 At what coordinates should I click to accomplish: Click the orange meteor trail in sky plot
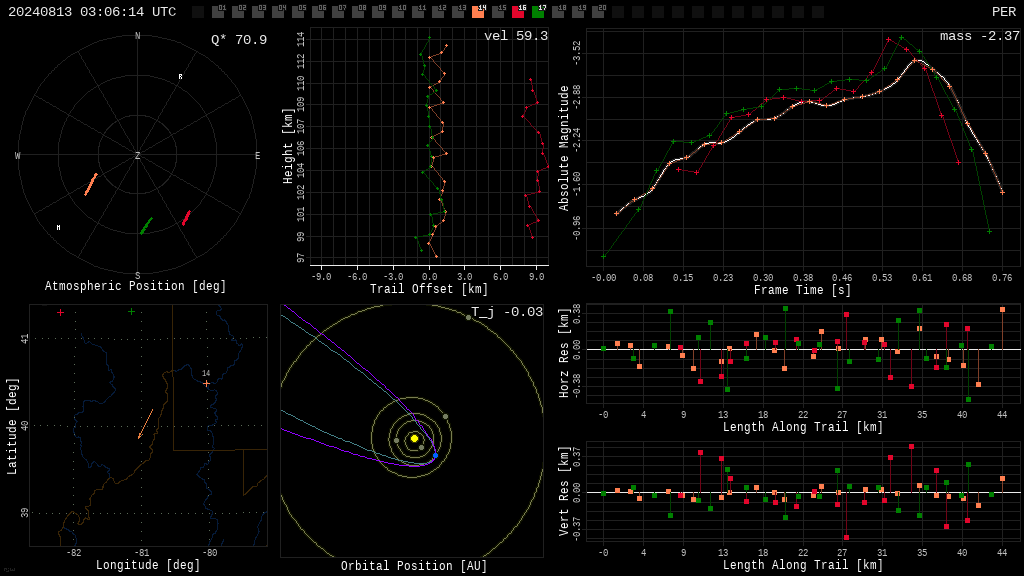click(x=91, y=184)
